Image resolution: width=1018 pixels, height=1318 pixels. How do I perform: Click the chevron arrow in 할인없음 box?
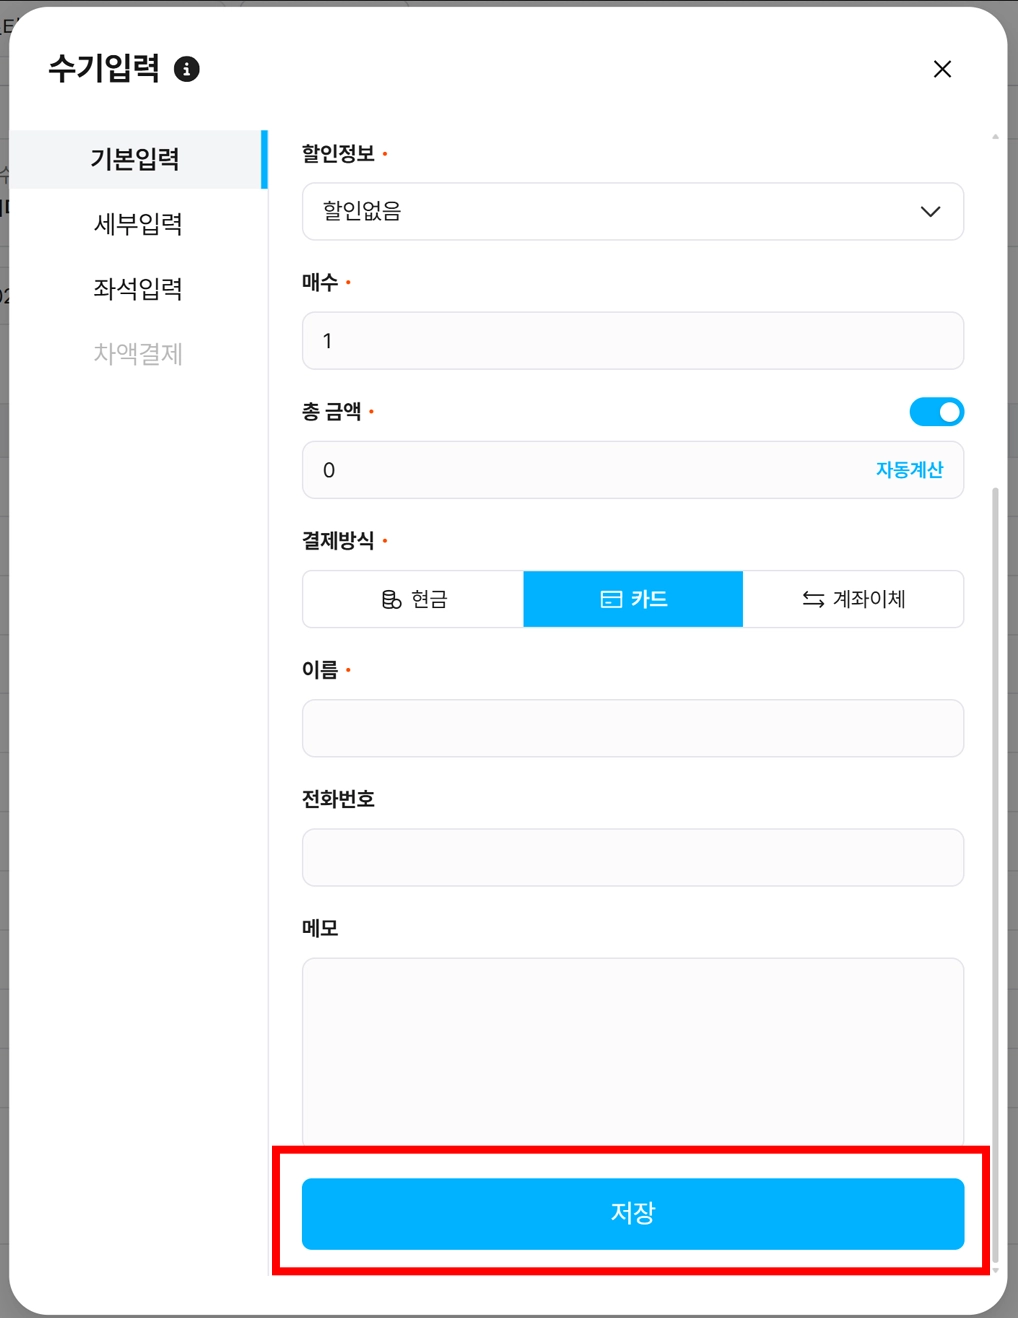click(930, 211)
